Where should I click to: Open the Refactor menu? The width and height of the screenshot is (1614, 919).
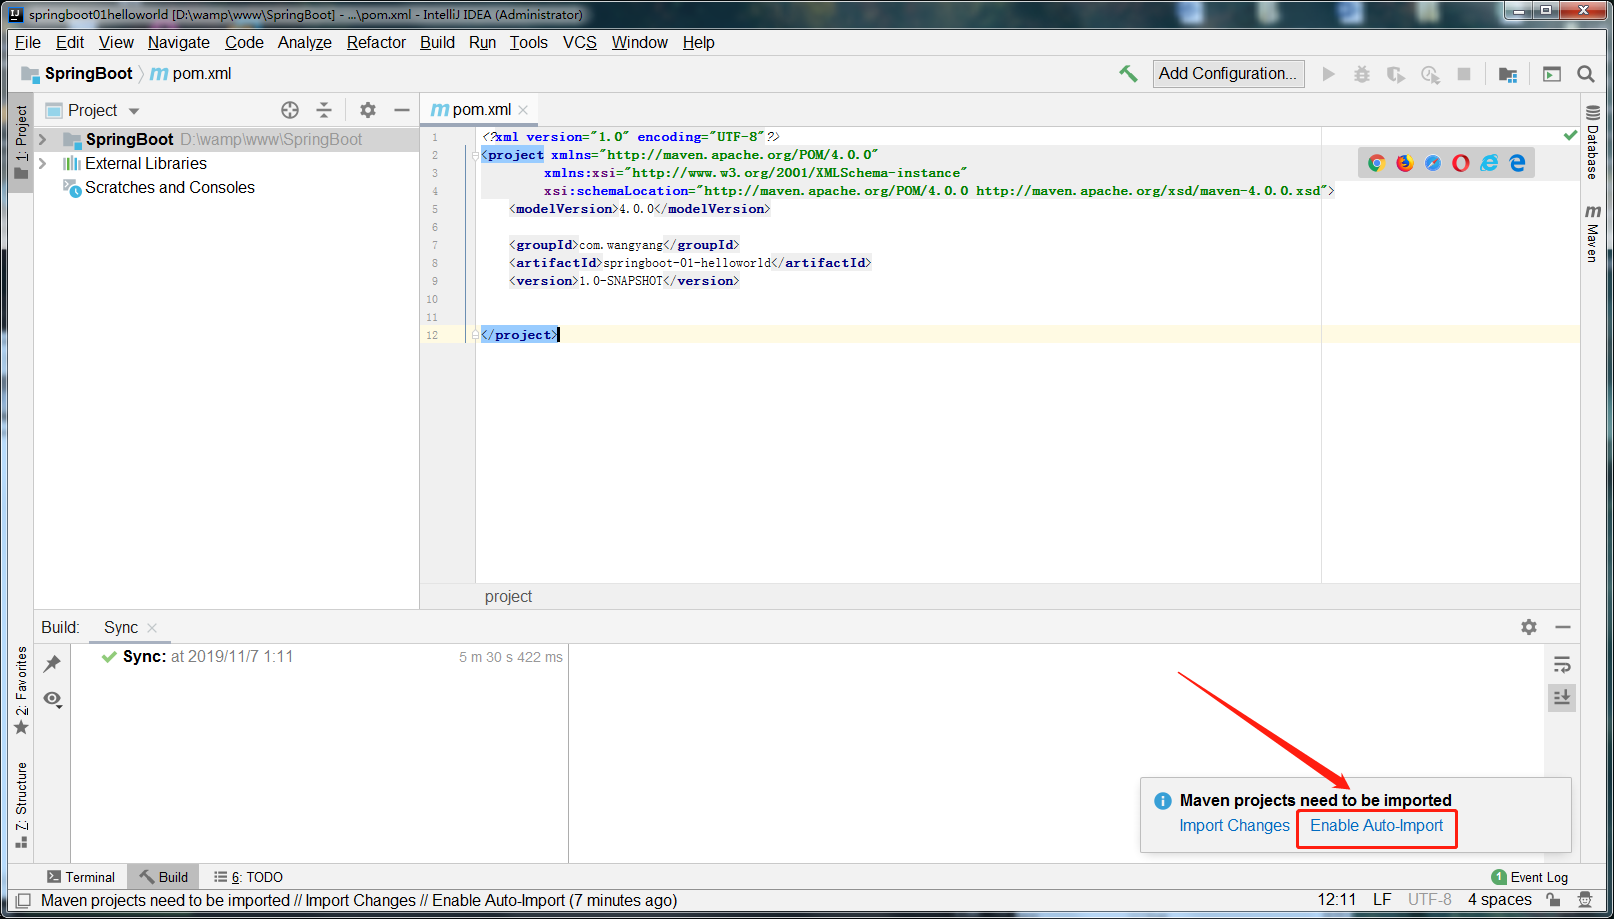[376, 42]
